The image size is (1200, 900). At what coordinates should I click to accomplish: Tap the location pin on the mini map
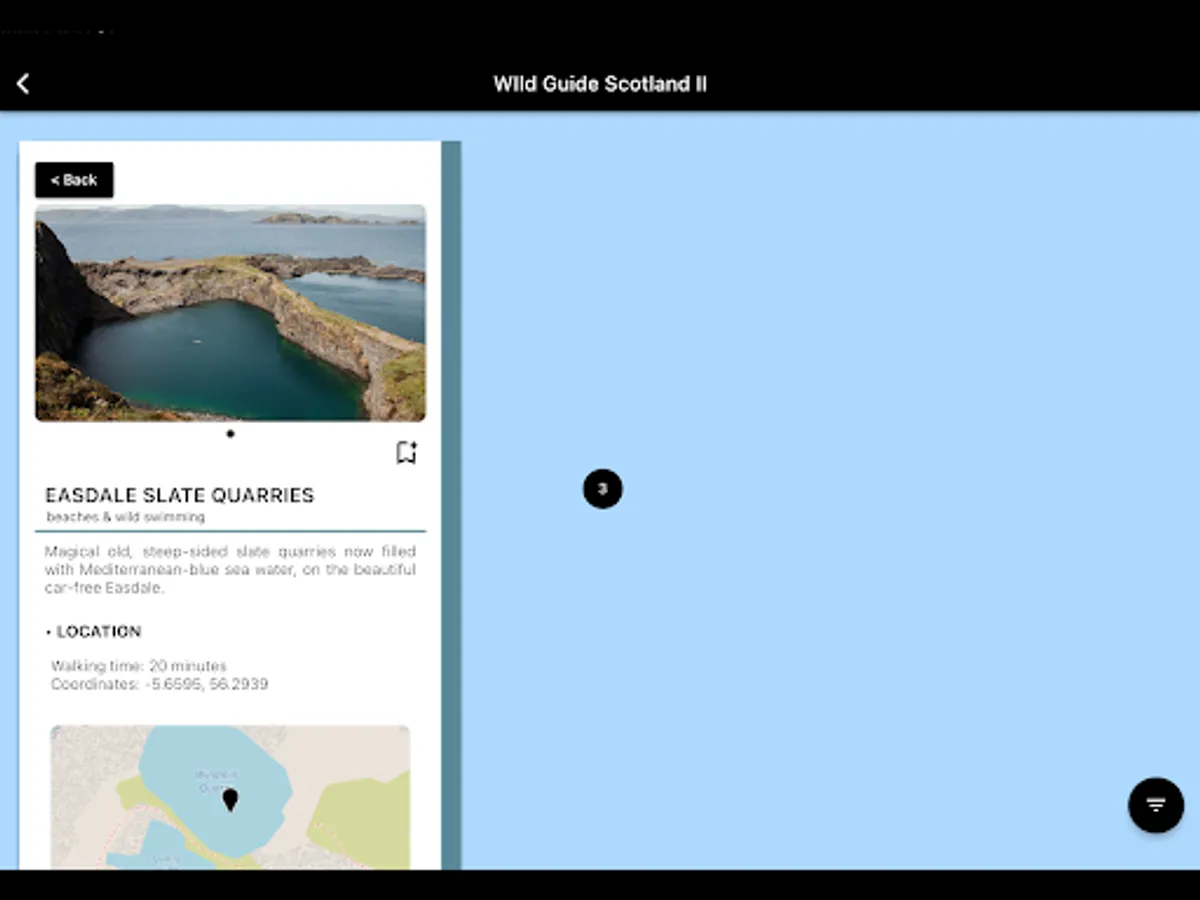click(230, 800)
